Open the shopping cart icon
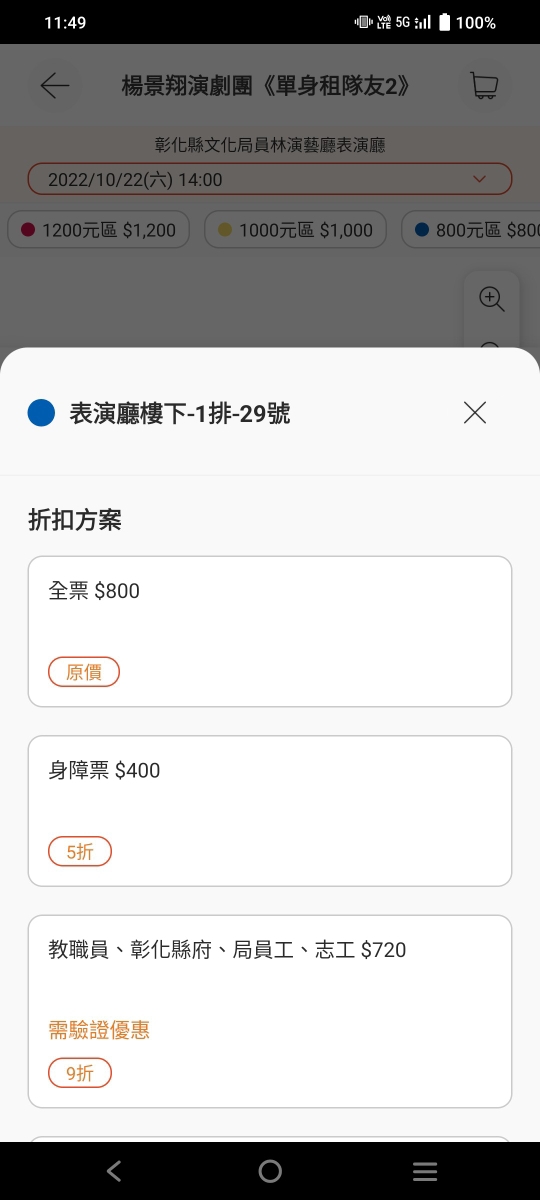Image resolution: width=540 pixels, height=1200 pixels. (x=485, y=86)
